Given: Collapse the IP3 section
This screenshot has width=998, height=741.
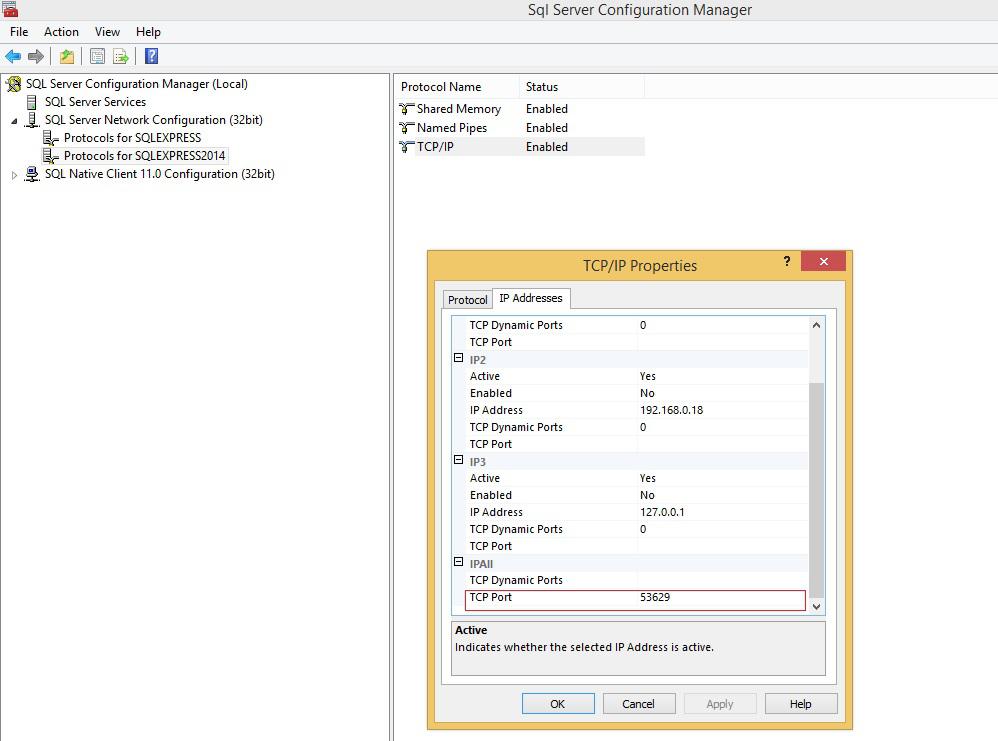Looking at the screenshot, I should pyautogui.click(x=458, y=460).
